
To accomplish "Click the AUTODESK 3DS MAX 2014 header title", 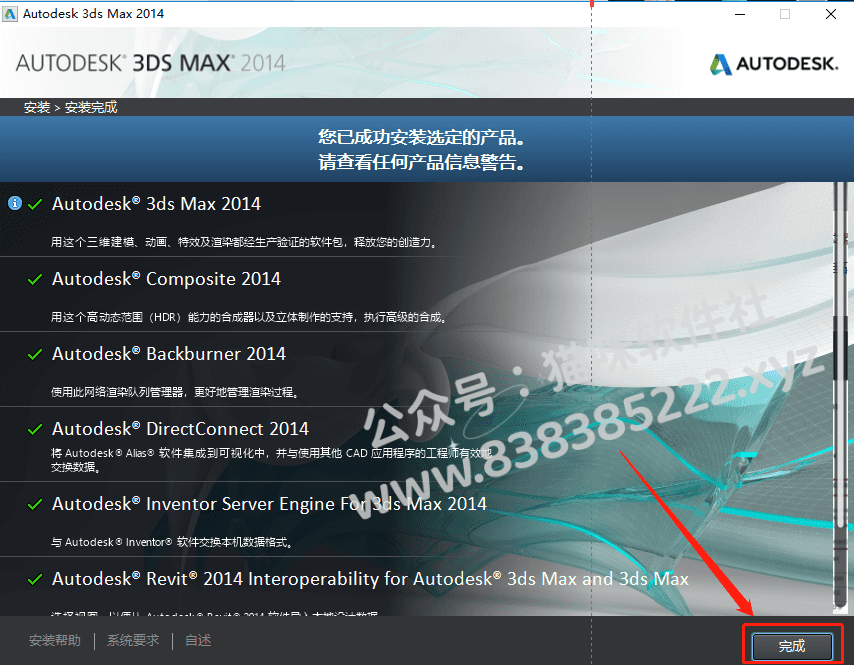I will (150, 63).
